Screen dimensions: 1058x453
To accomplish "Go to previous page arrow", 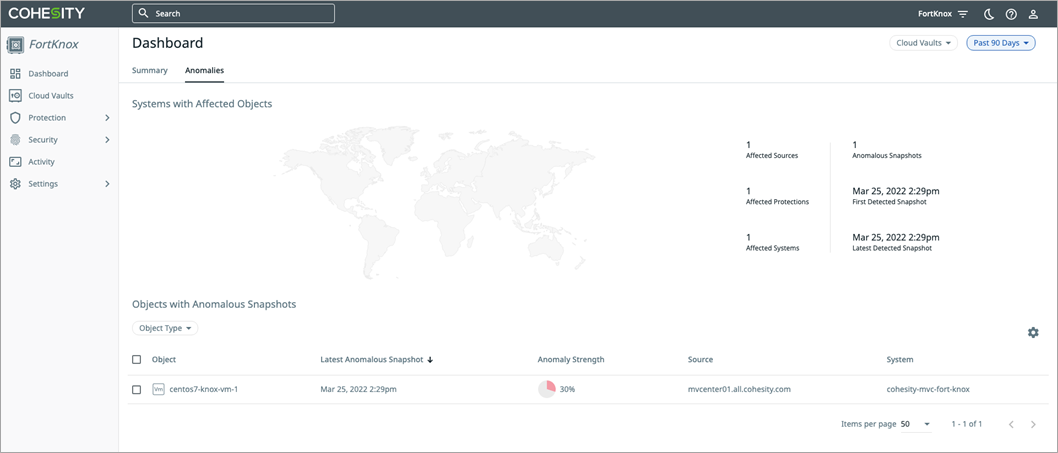I will pos(1011,425).
